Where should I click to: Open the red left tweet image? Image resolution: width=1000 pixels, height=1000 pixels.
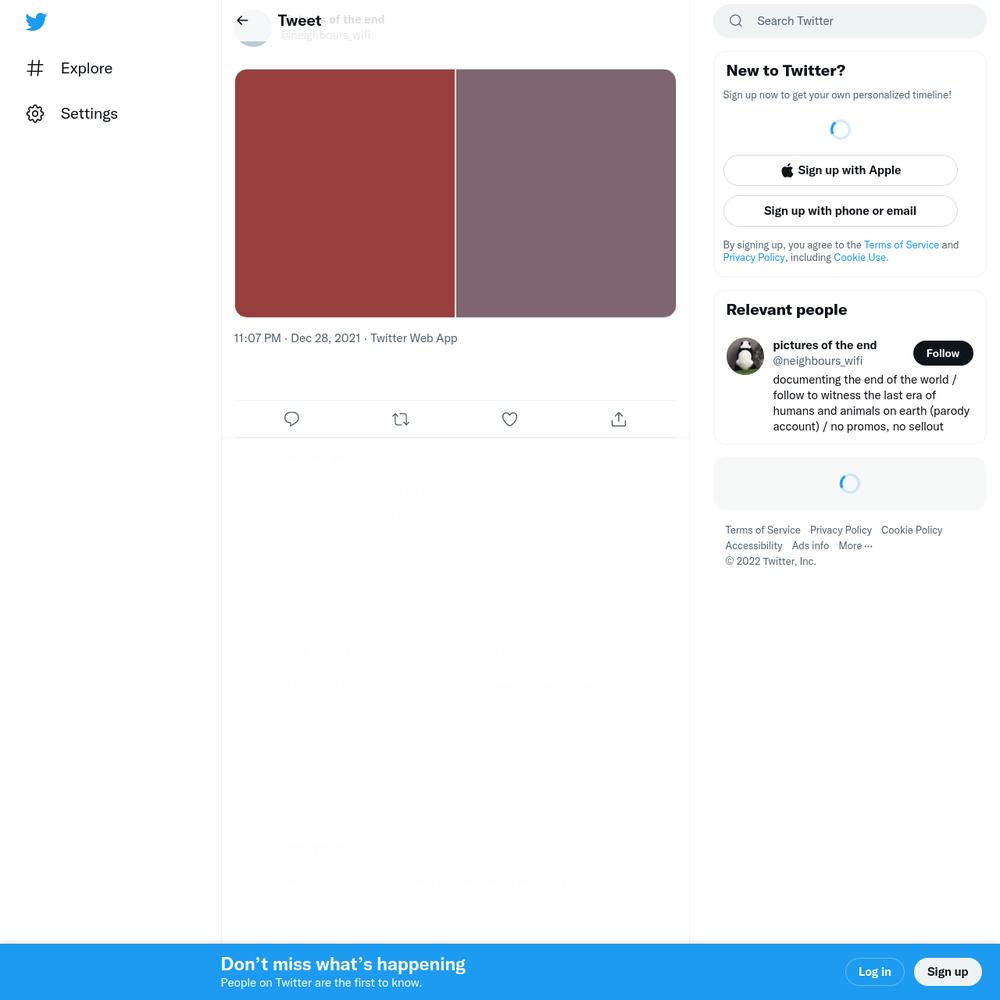[344, 193]
